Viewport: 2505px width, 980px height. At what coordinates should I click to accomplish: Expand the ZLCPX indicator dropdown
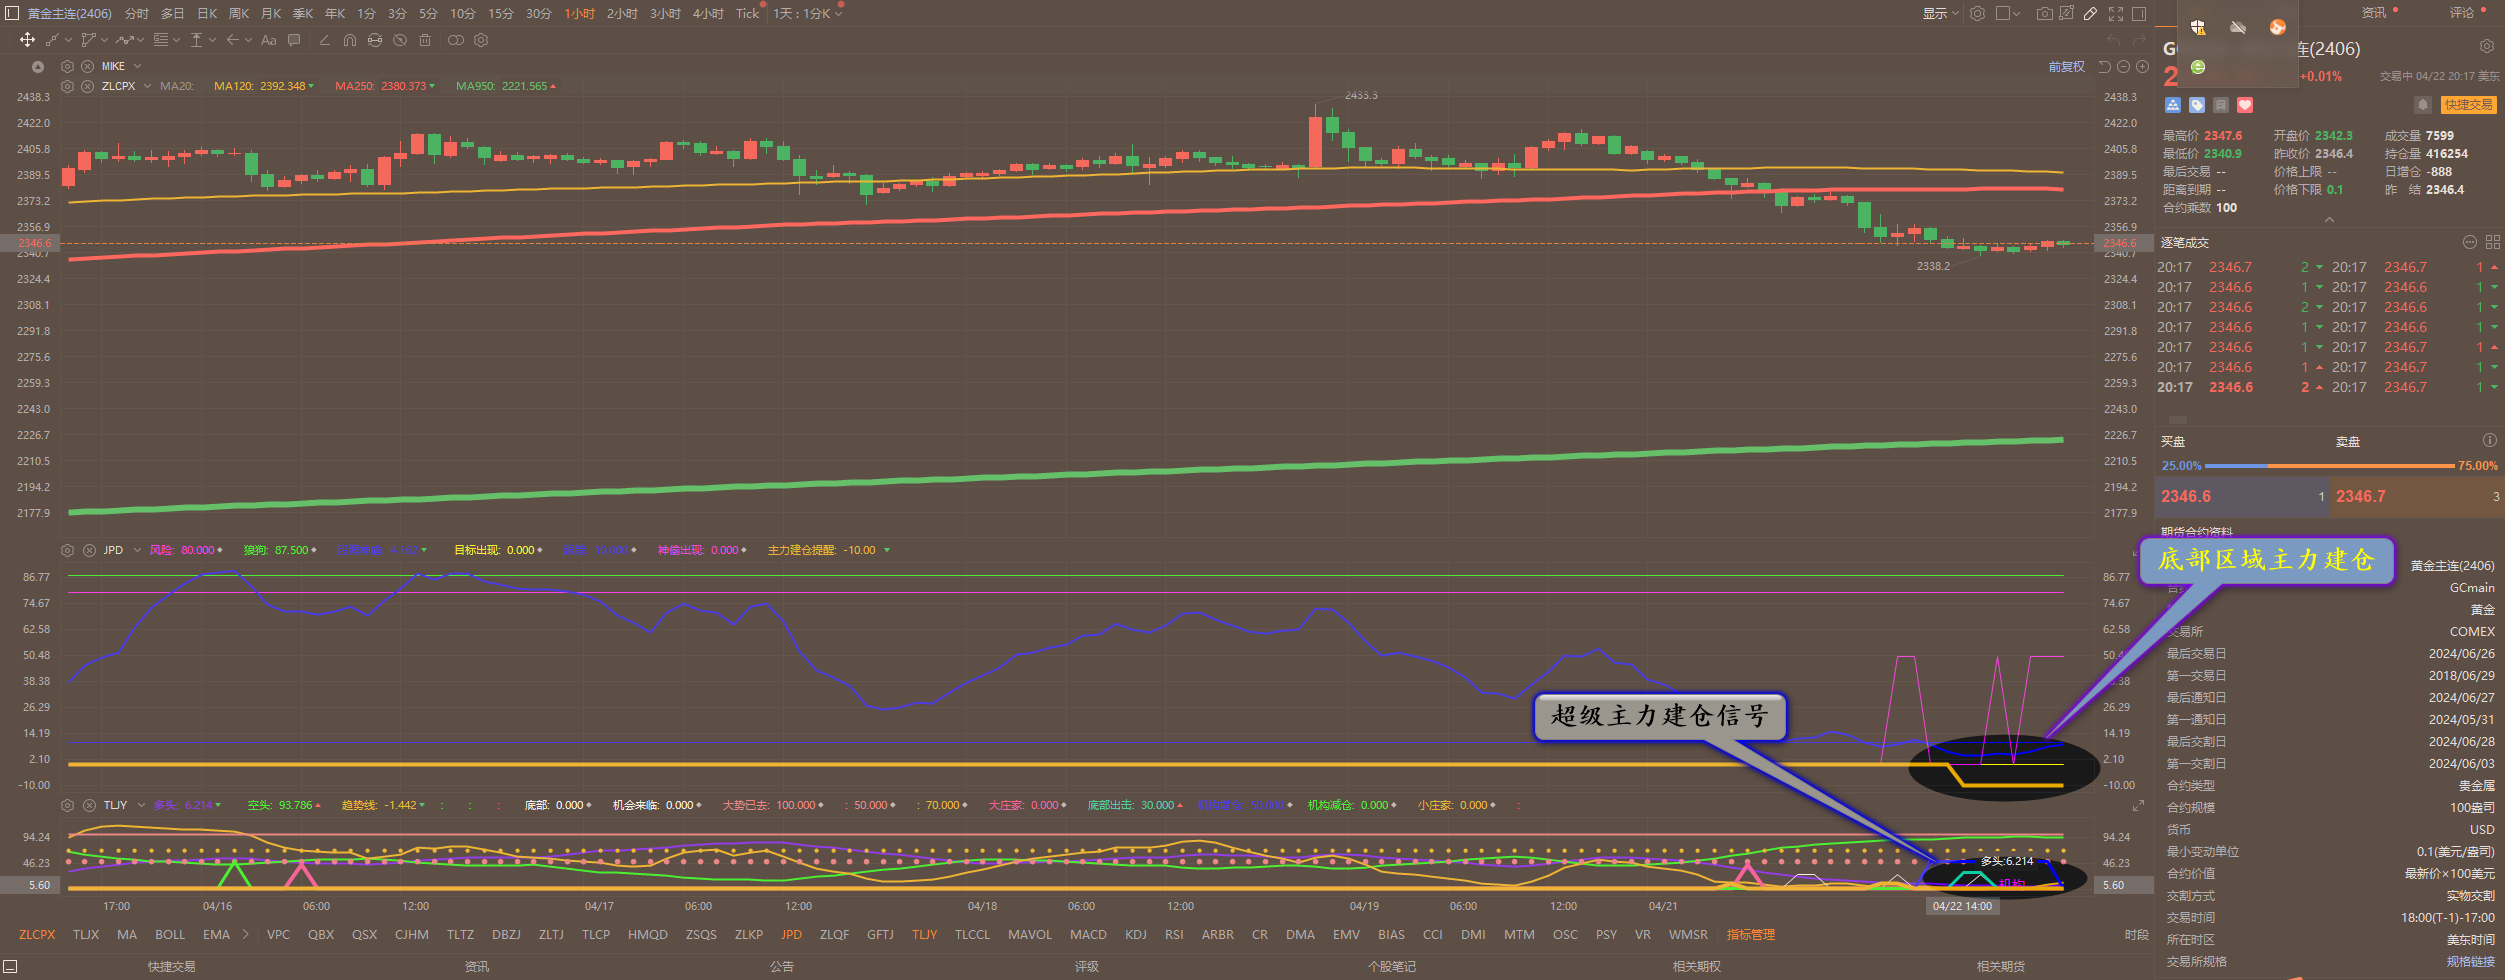point(147,86)
